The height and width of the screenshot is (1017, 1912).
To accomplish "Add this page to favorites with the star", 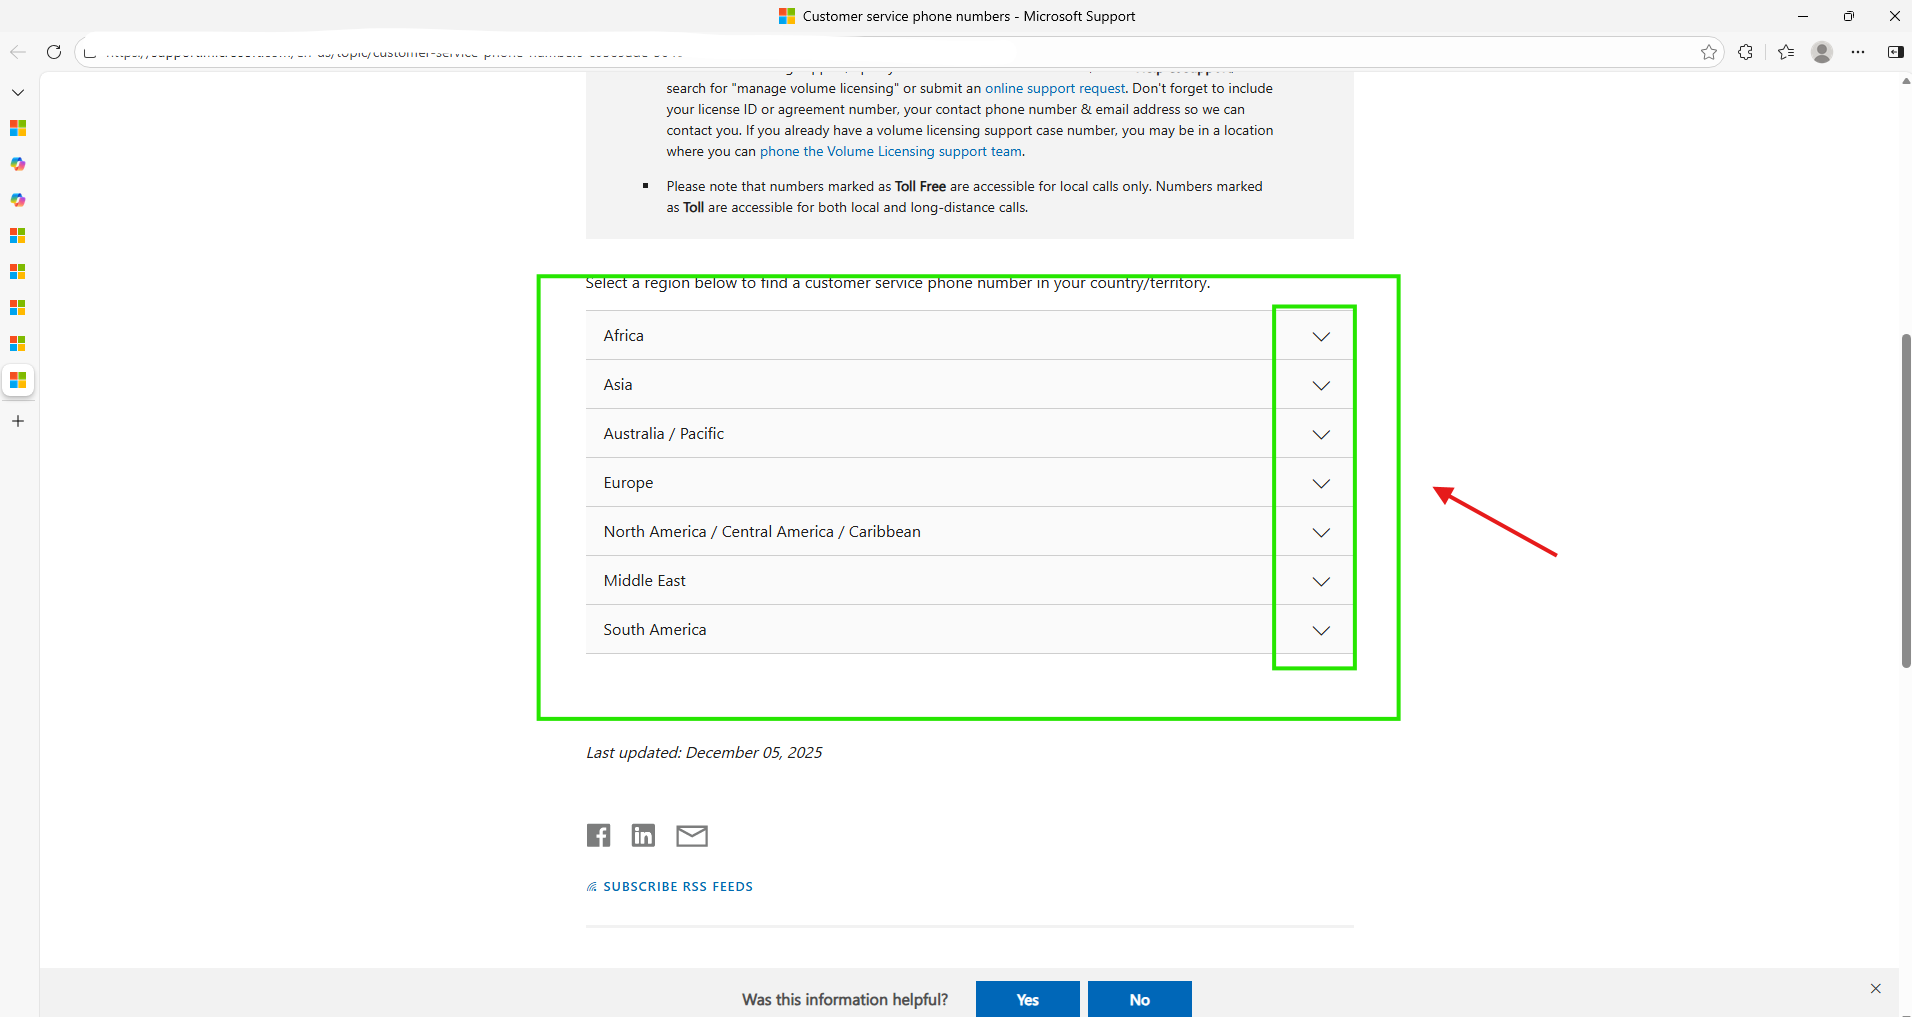I will 1709,52.
